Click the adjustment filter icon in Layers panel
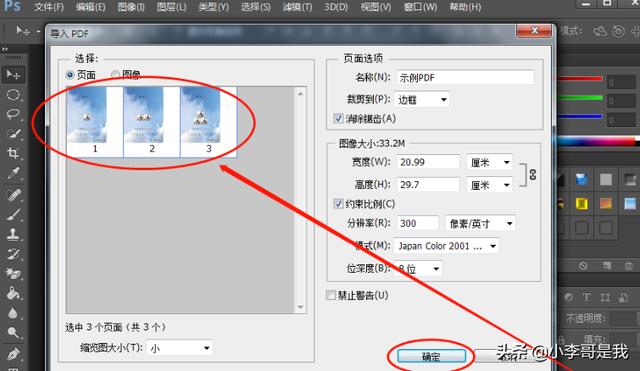 point(569,297)
